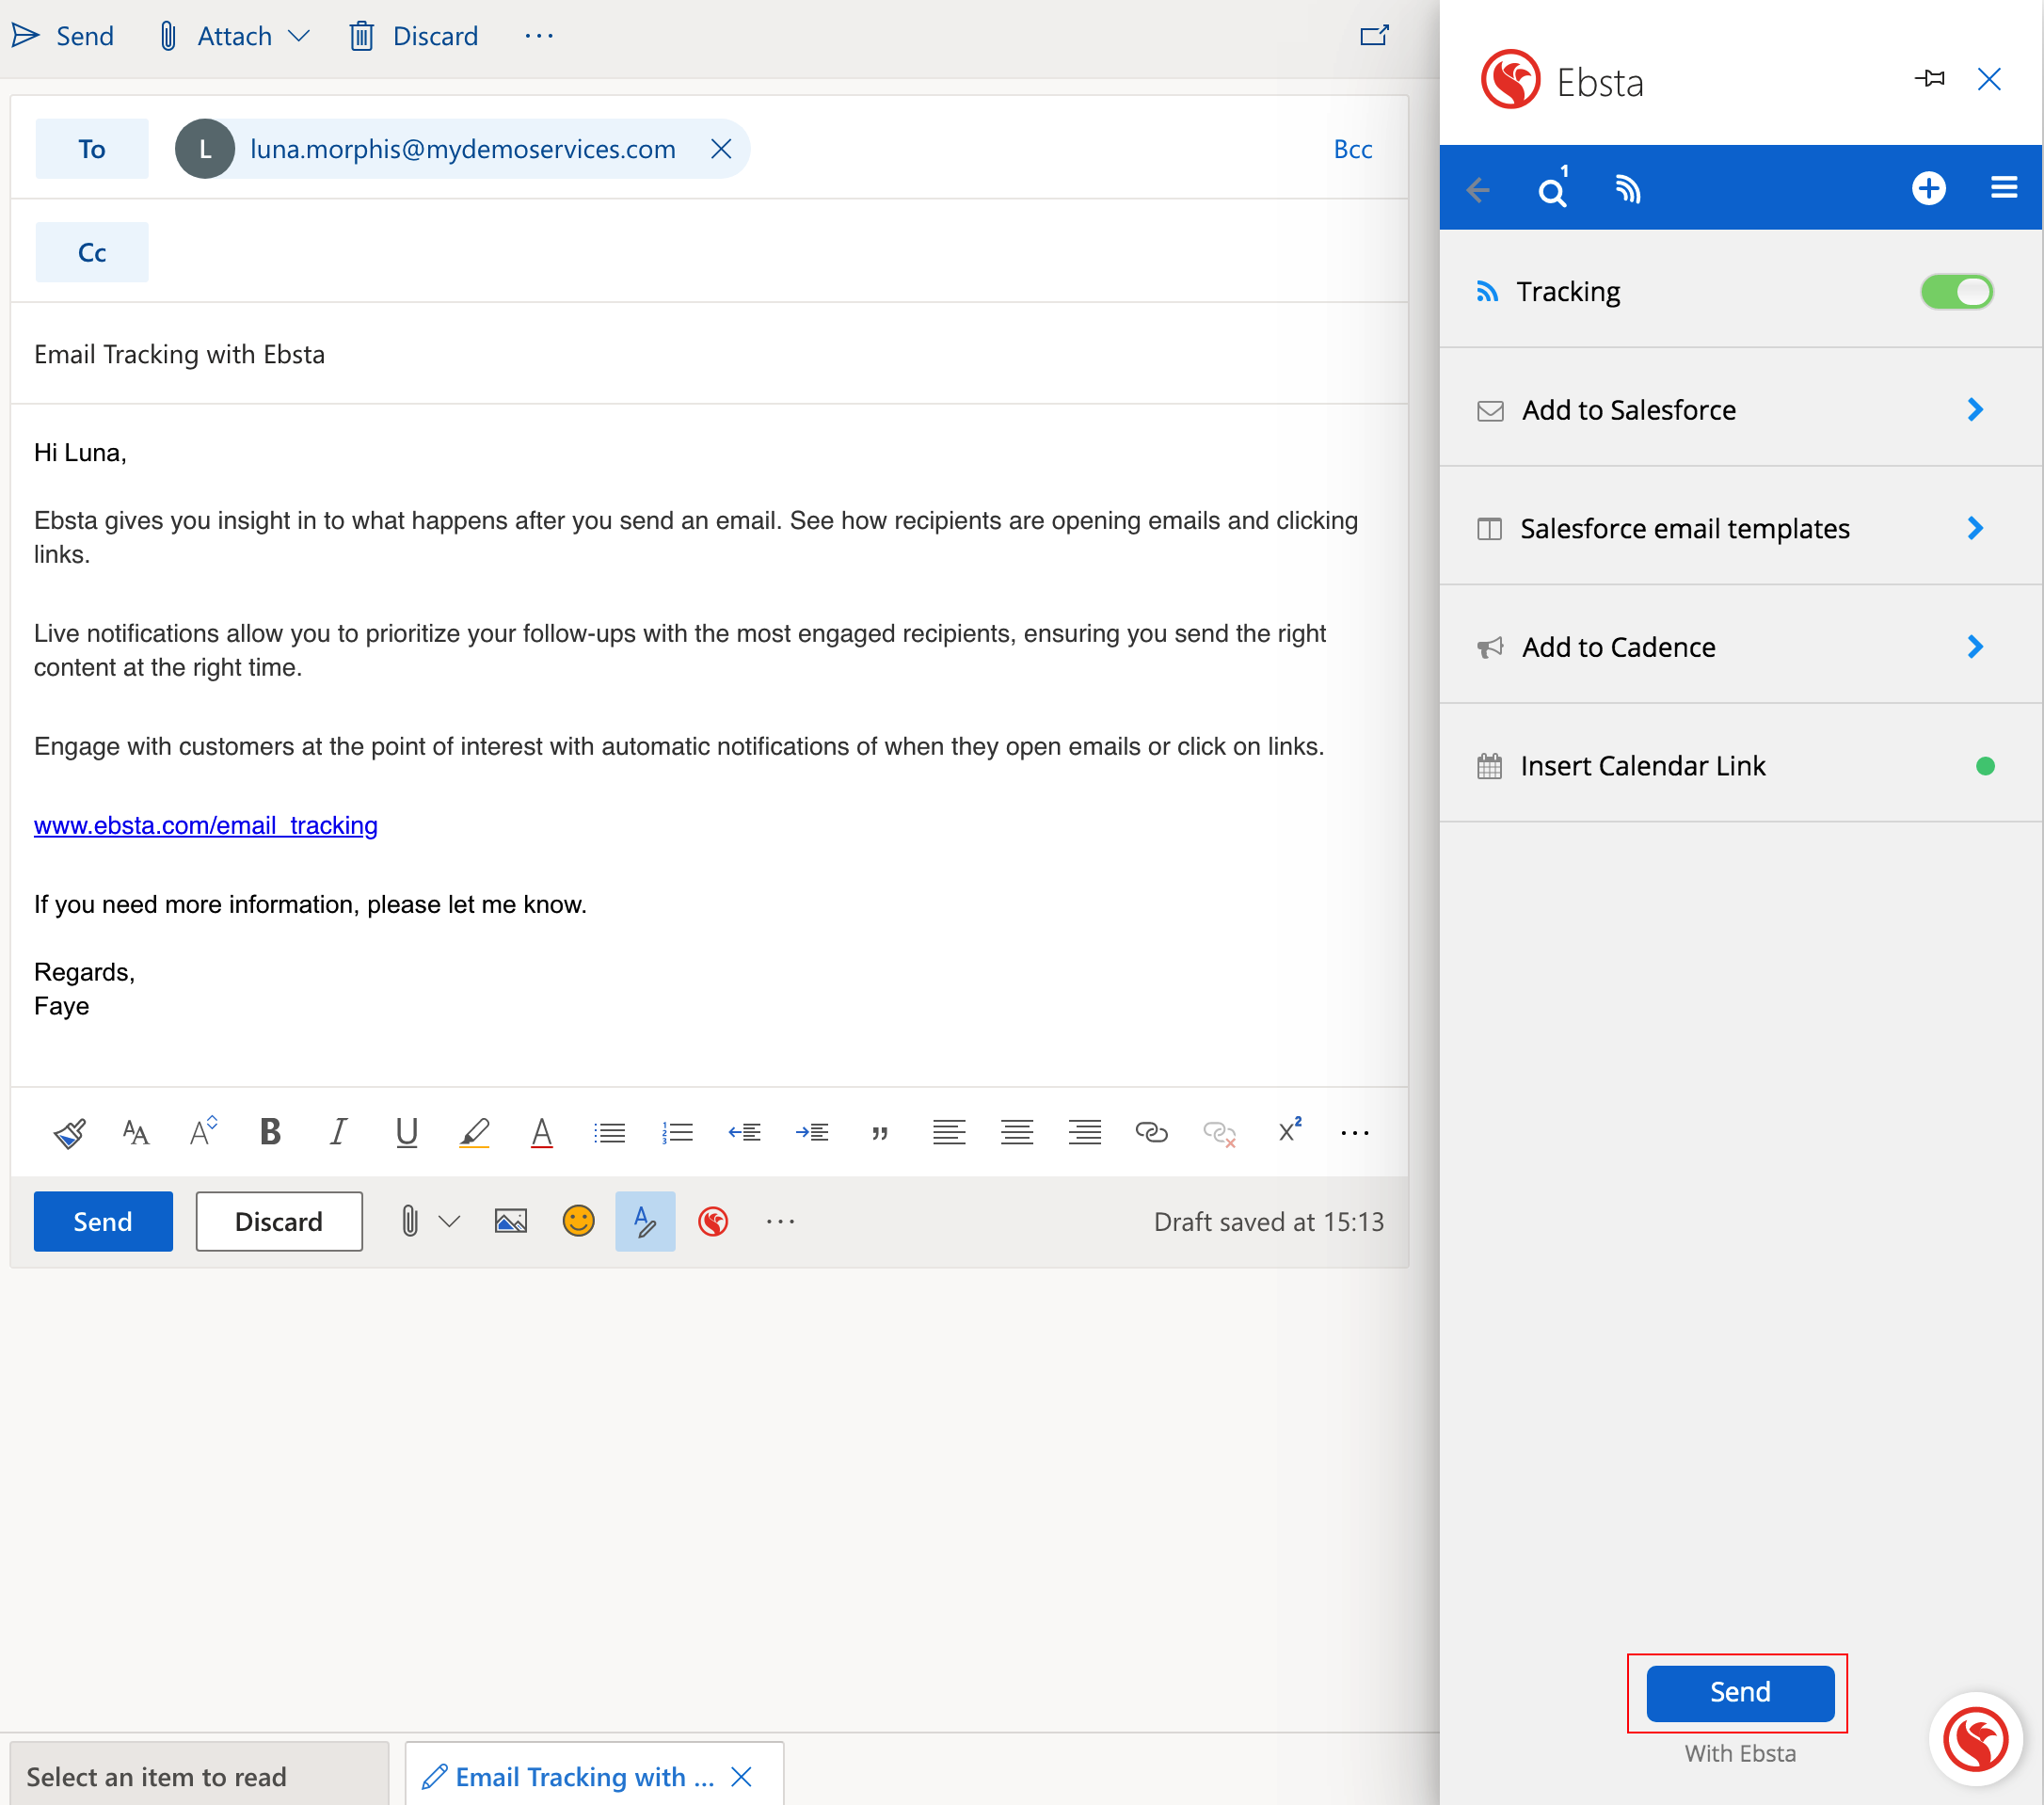
Task: Insert an emoji with the smiley icon
Action: point(578,1221)
